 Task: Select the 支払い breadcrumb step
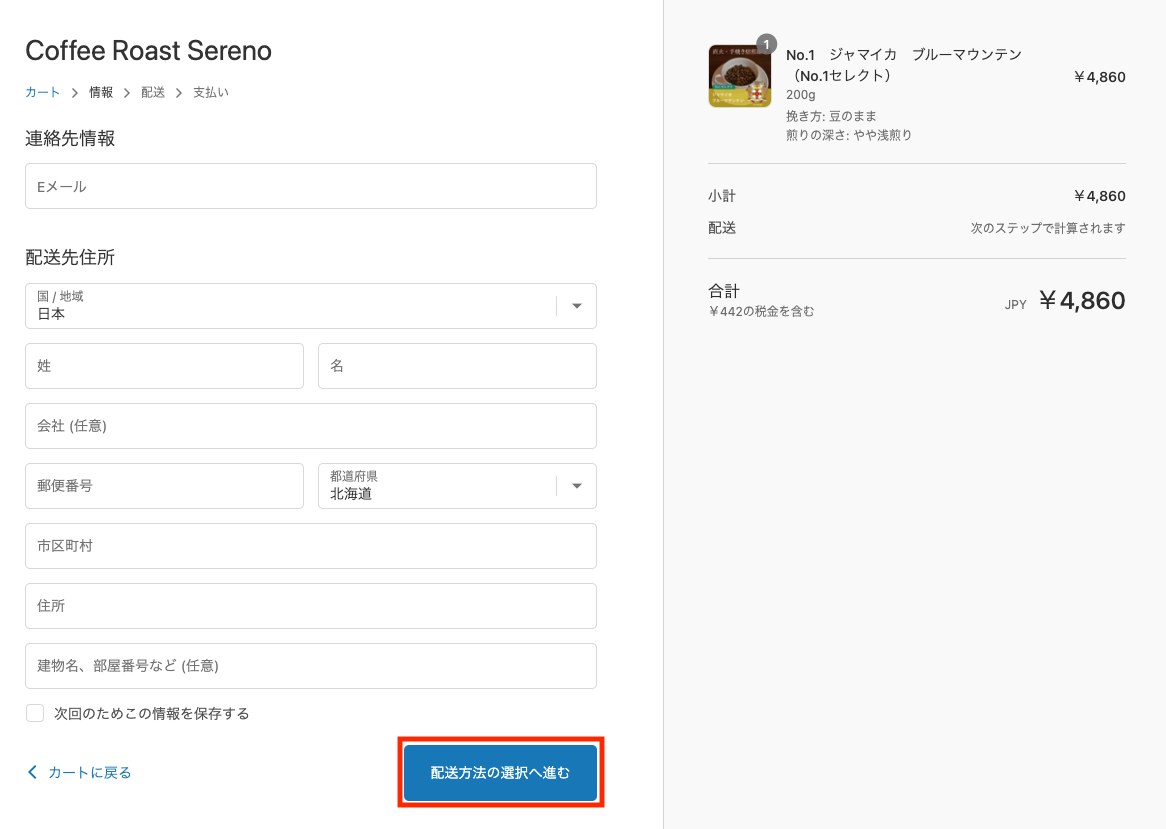210,92
